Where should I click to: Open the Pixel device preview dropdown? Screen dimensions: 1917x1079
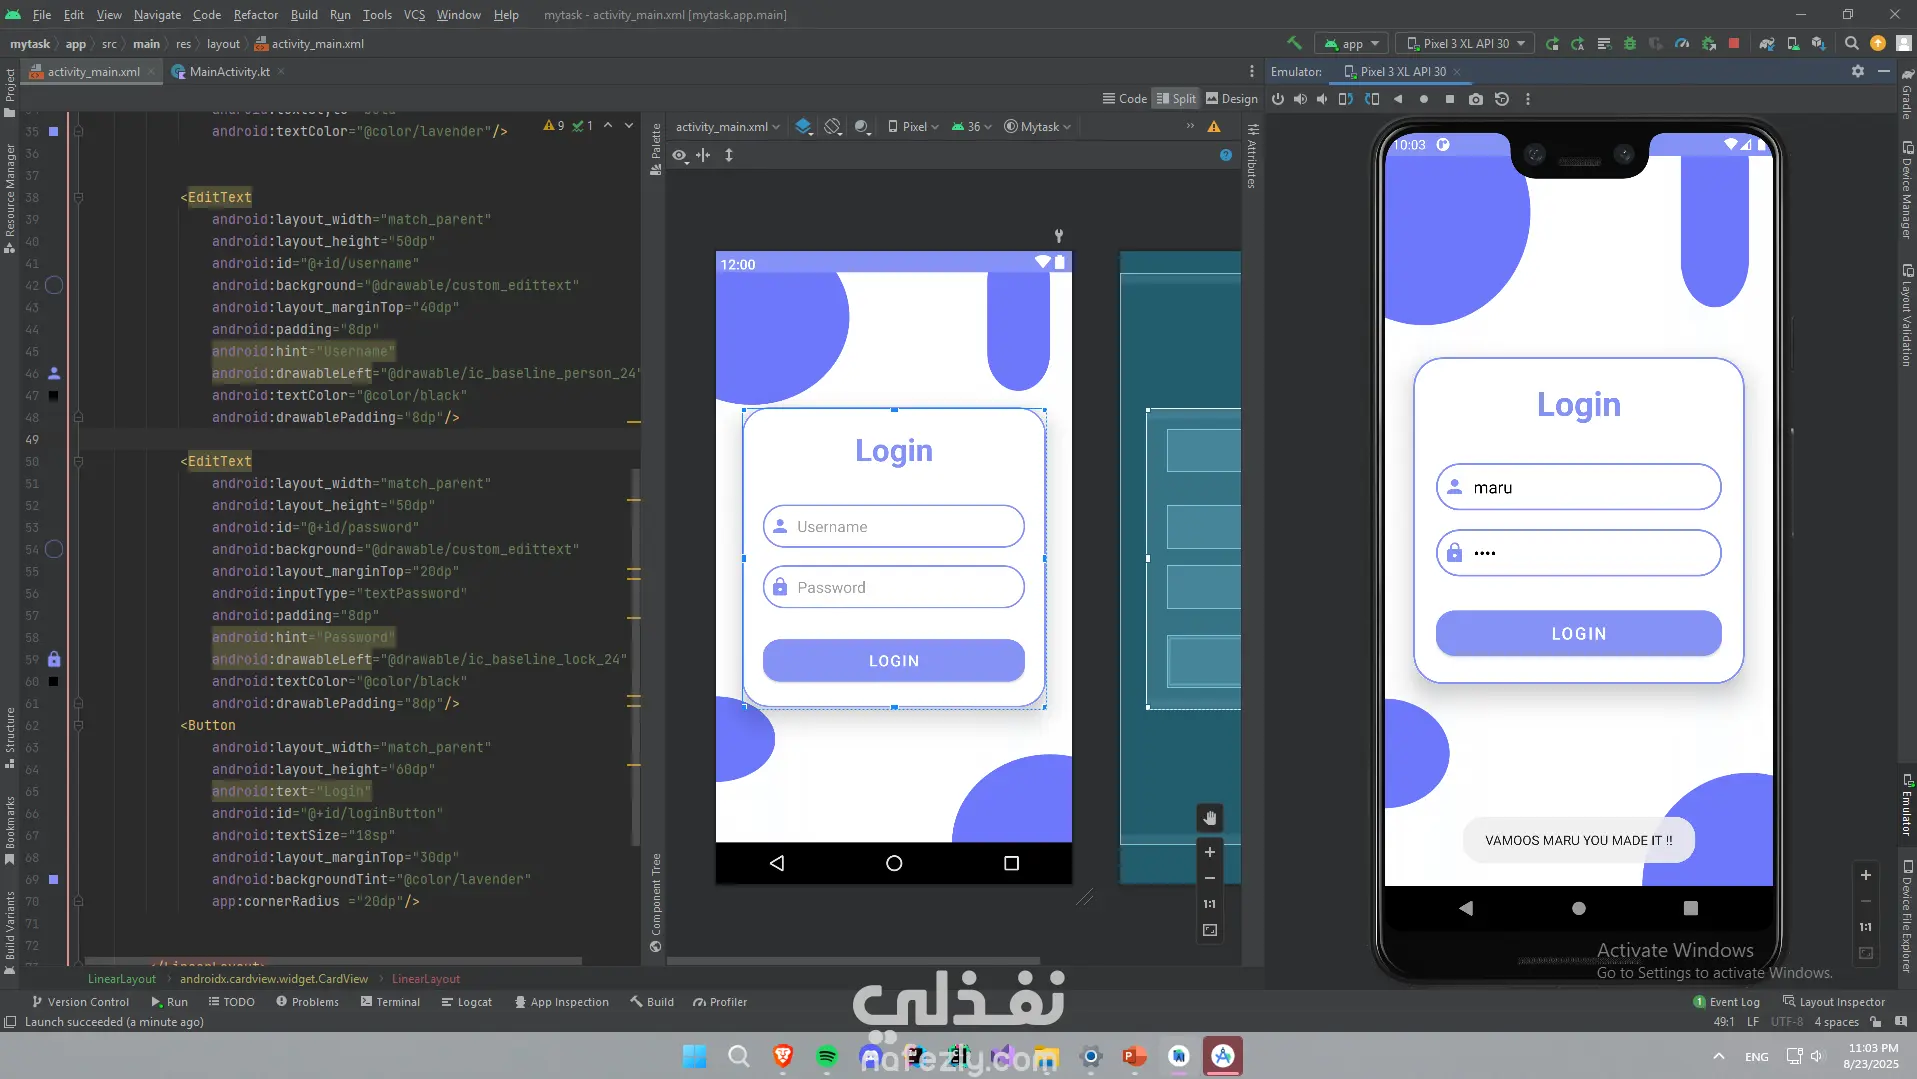coord(913,127)
